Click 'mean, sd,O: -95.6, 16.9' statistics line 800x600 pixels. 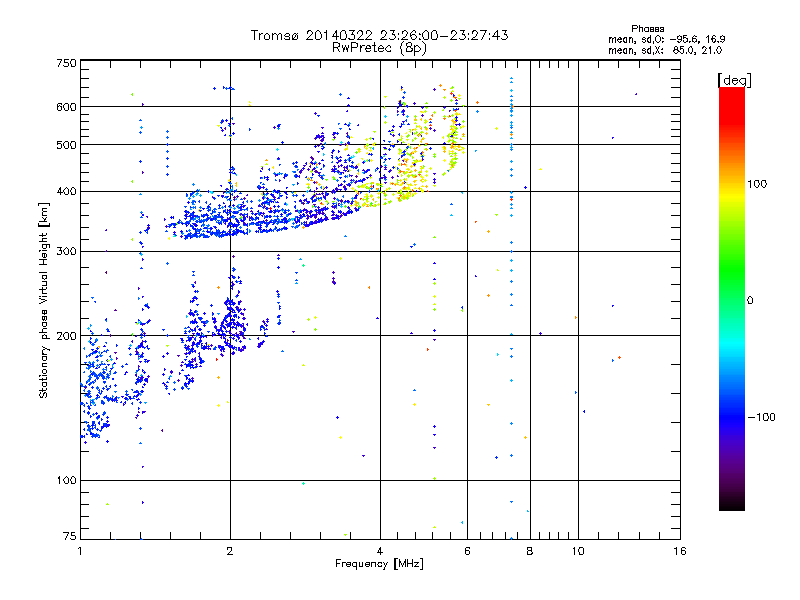[x=666, y=39]
